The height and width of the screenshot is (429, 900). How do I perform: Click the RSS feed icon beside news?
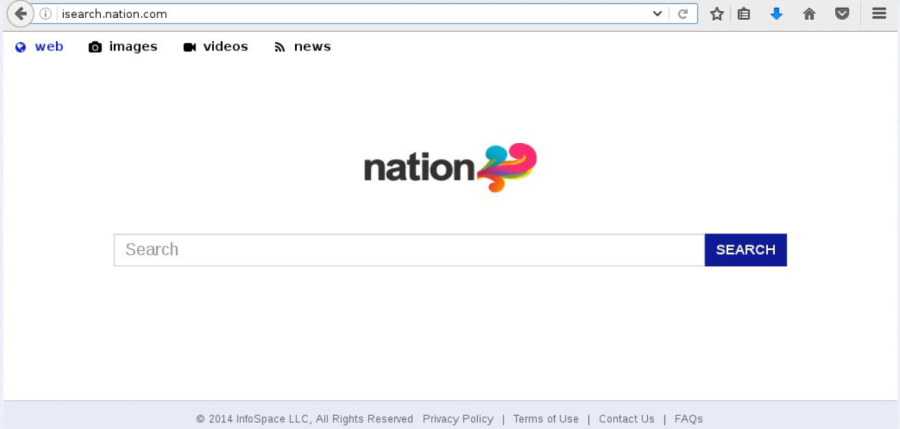point(280,47)
